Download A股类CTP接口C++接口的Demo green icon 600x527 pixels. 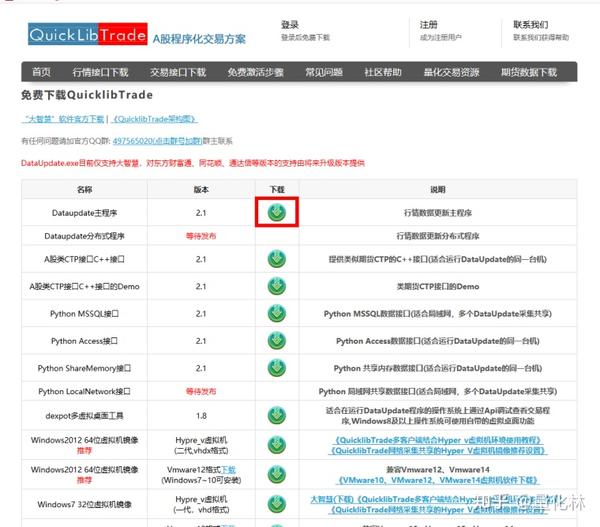point(277,286)
